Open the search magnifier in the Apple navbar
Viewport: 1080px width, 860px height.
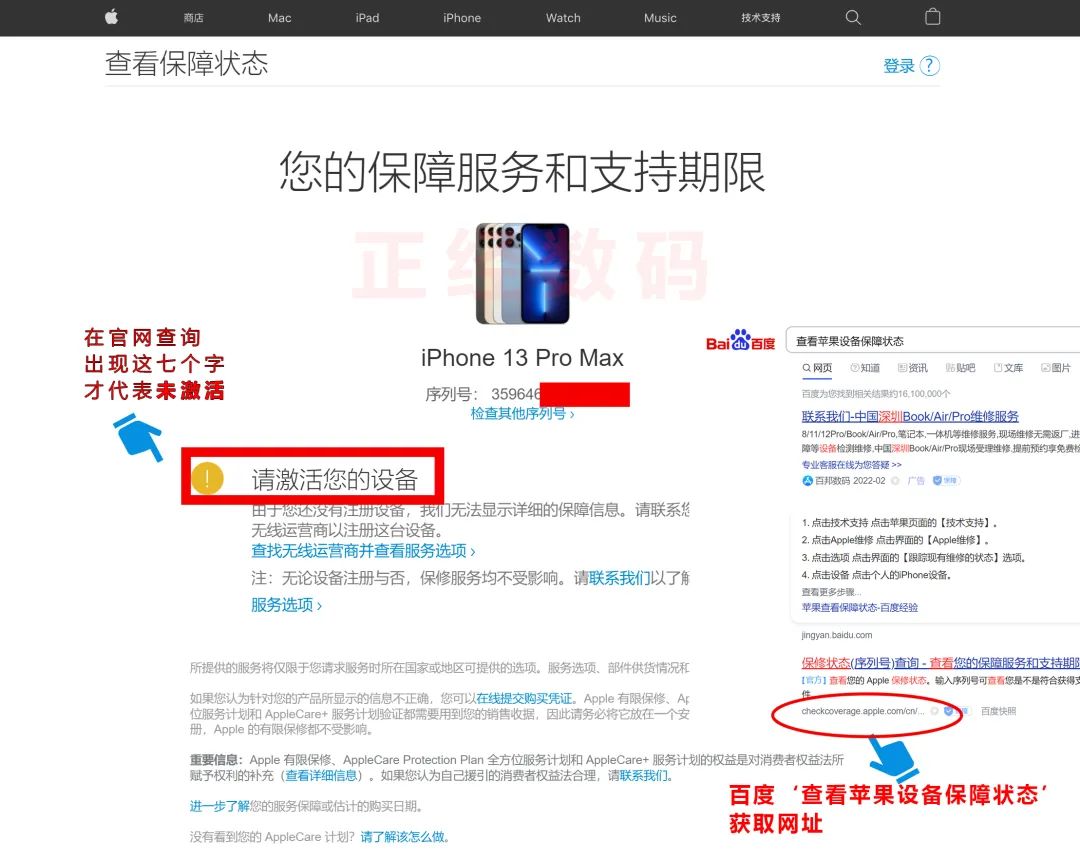(852, 18)
